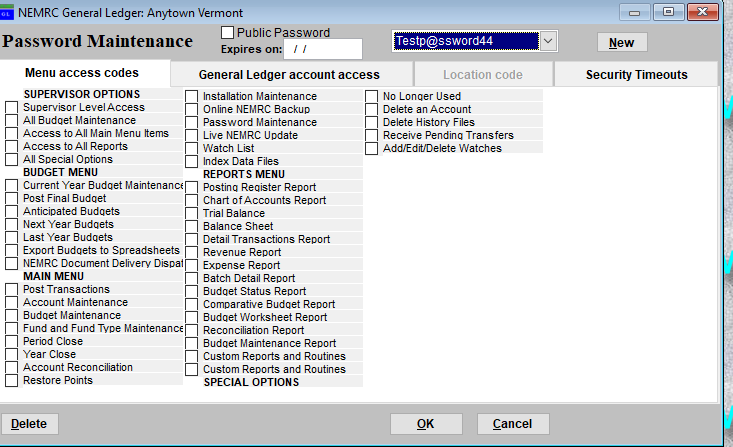Enable Restore Points checkbox
This screenshot has height=447, width=733.
coord(12,380)
